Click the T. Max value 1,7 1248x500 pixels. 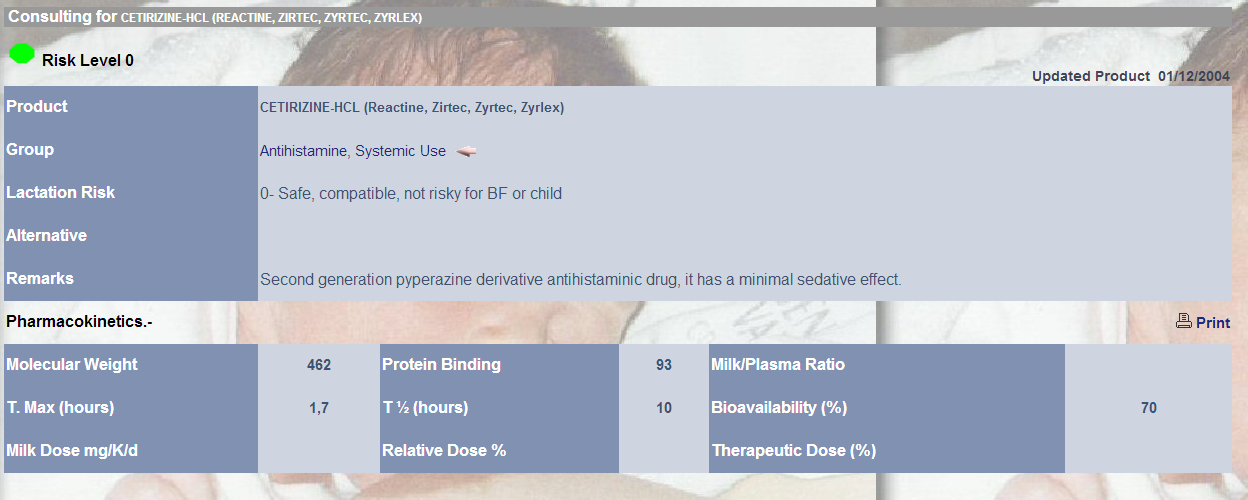319,408
